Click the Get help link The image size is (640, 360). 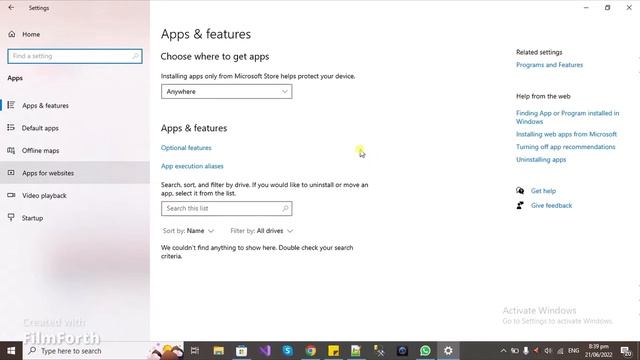(x=543, y=191)
